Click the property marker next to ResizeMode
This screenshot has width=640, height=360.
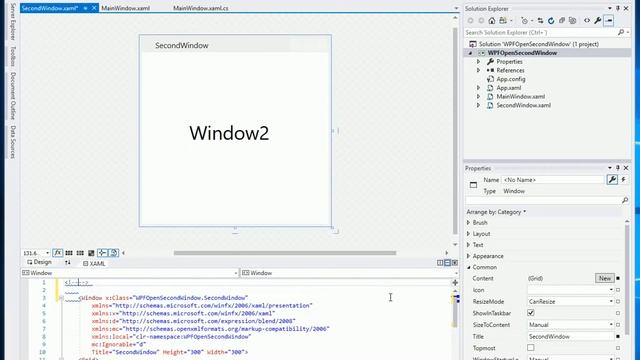coord(618,302)
